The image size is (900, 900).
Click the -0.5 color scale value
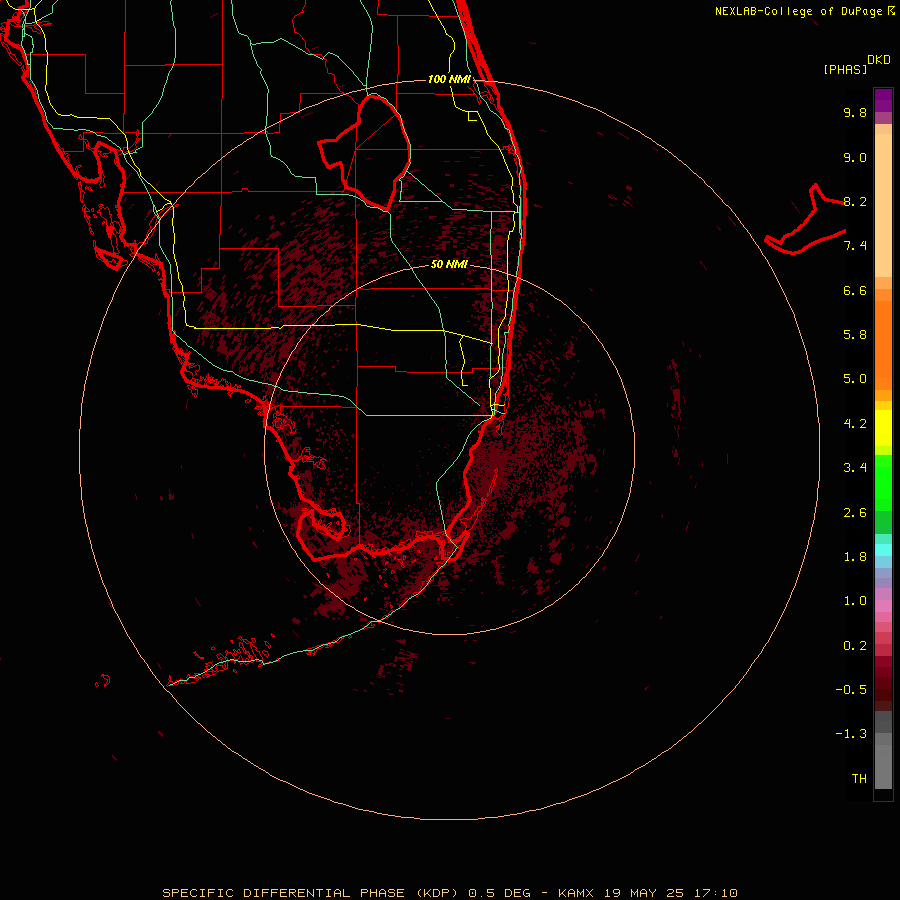click(x=851, y=690)
